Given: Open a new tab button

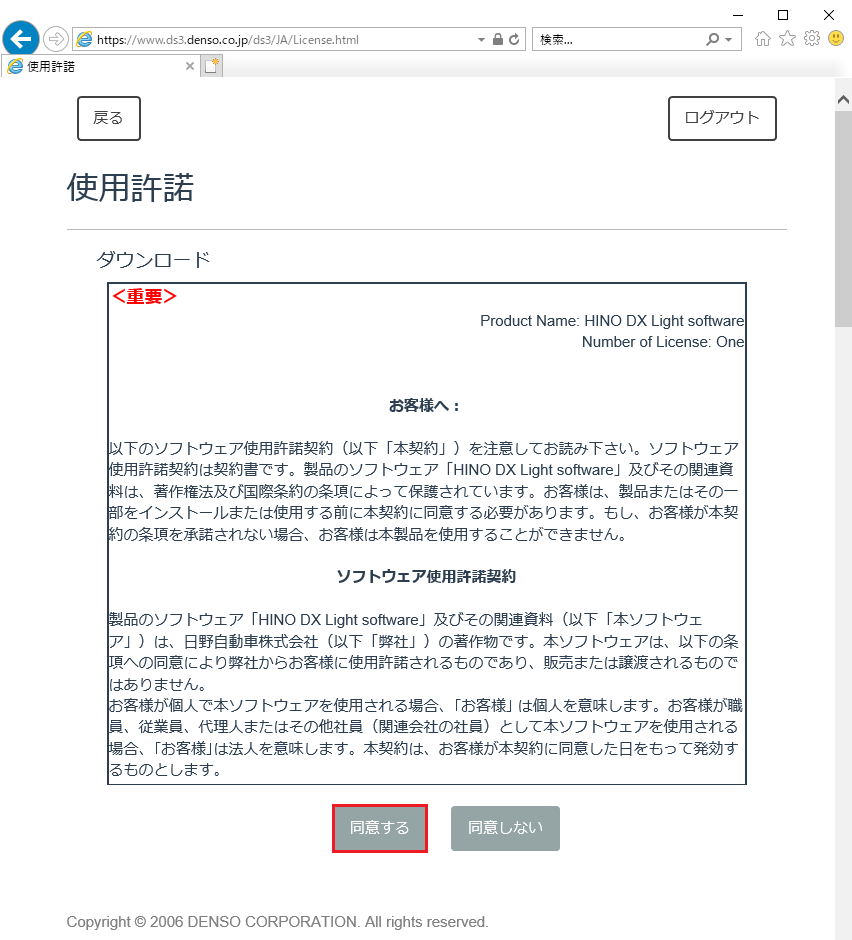Looking at the screenshot, I should tap(211, 66).
